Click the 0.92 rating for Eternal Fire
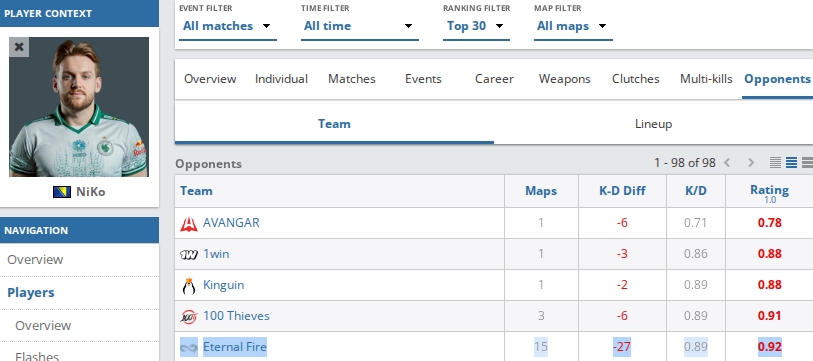 click(x=769, y=346)
